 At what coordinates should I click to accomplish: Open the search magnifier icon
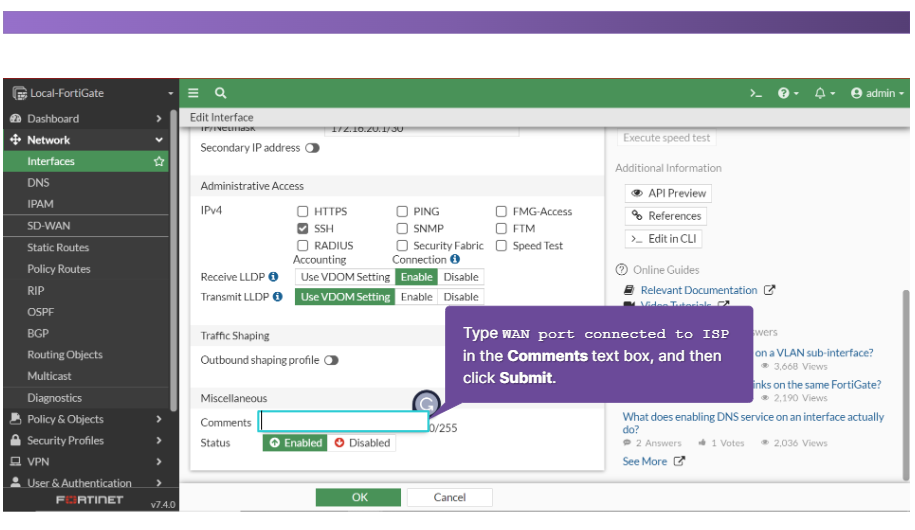pos(220,93)
